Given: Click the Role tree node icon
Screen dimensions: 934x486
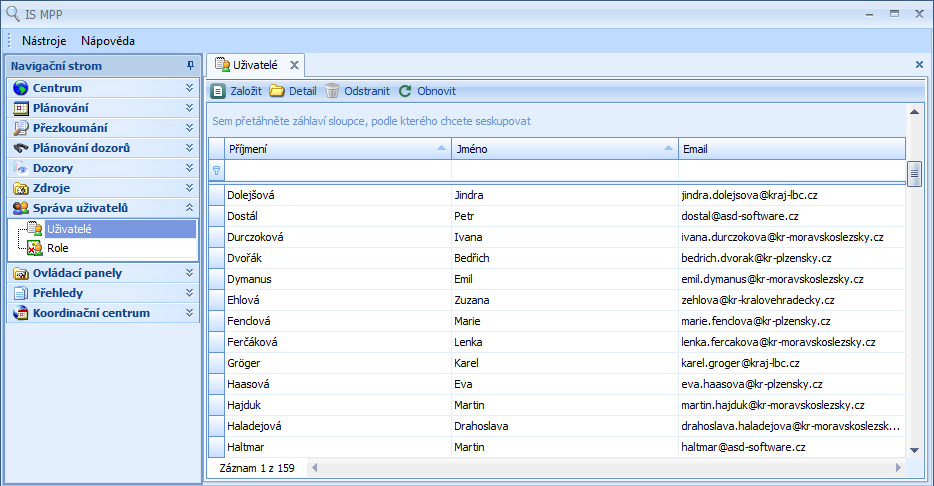Looking at the screenshot, I should (35, 248).
